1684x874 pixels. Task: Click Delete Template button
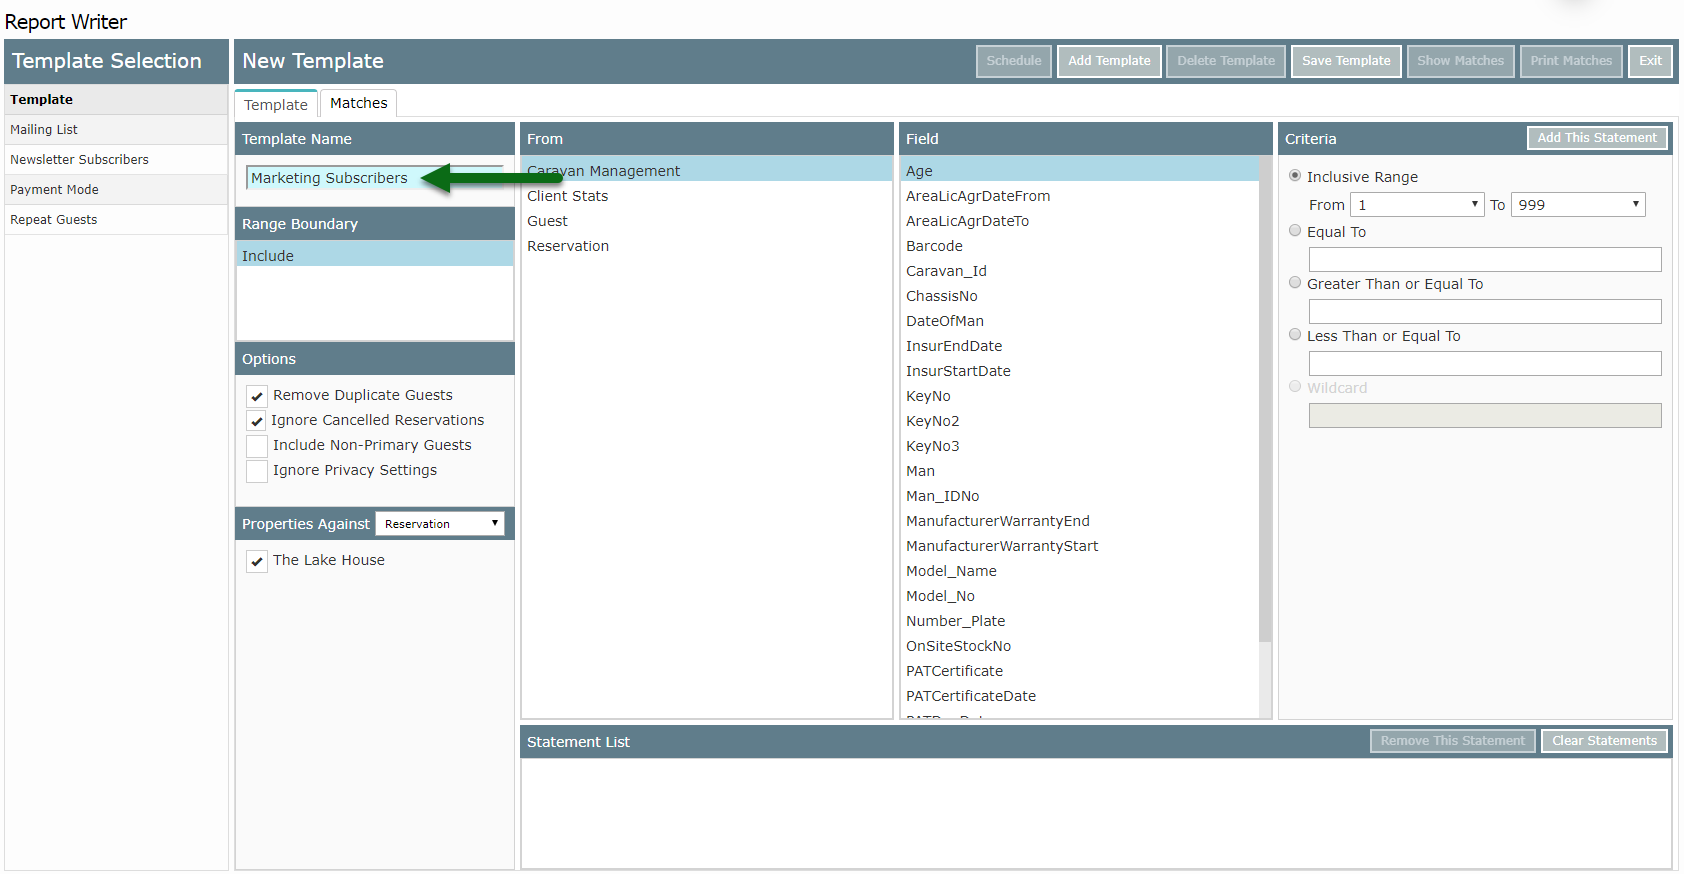pos(1226,61)
